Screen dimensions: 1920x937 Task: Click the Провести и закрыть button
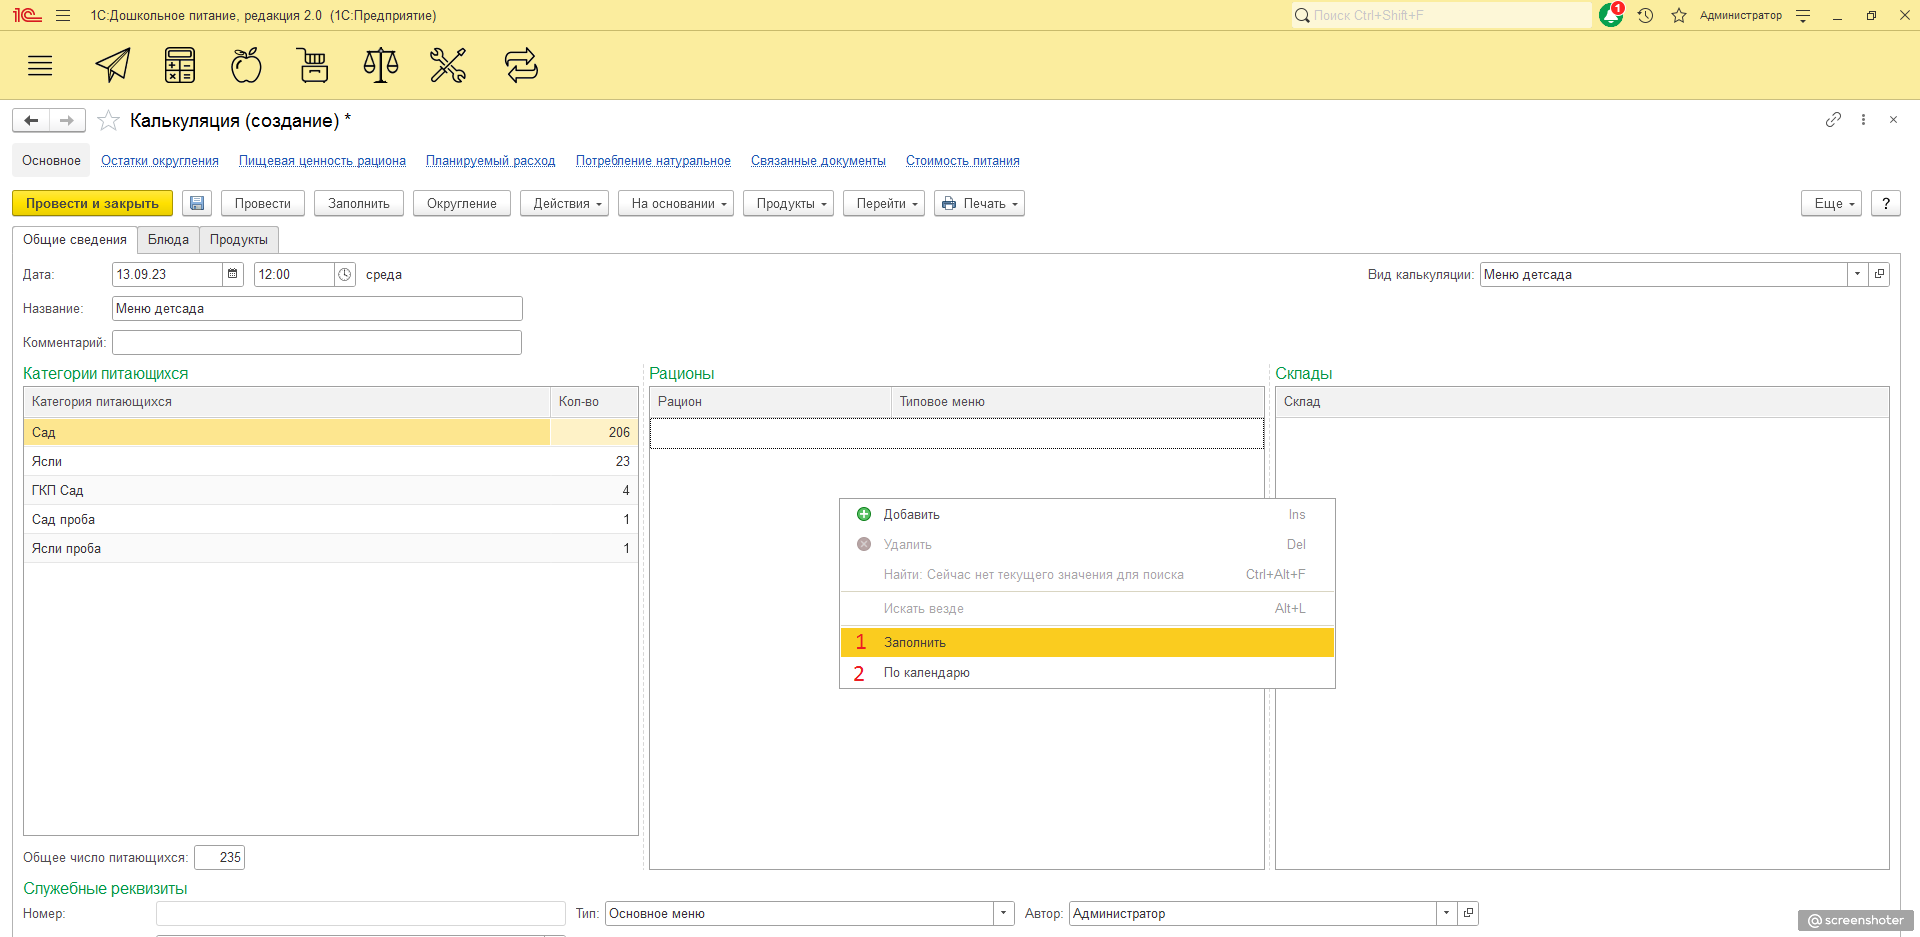tap(92, 204)
